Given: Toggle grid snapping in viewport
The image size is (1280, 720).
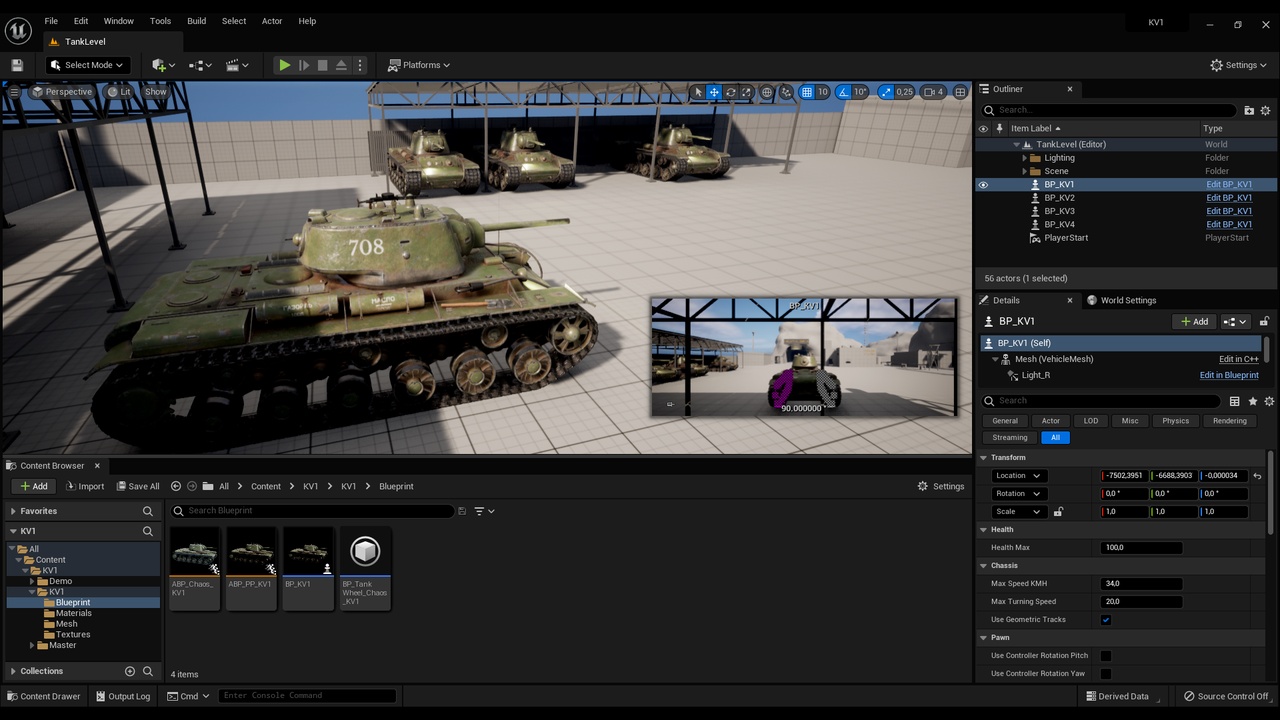Looking at the screenshot, I should pyautogui.click(x=807, y=92).
